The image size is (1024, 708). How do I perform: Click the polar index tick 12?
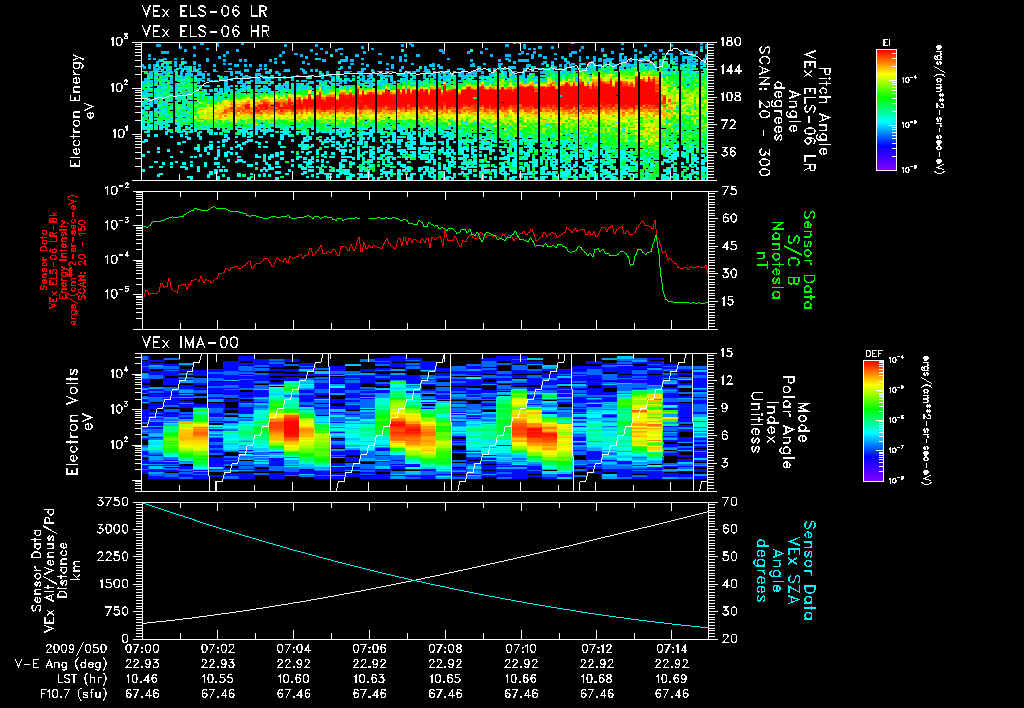click(726, 380)
